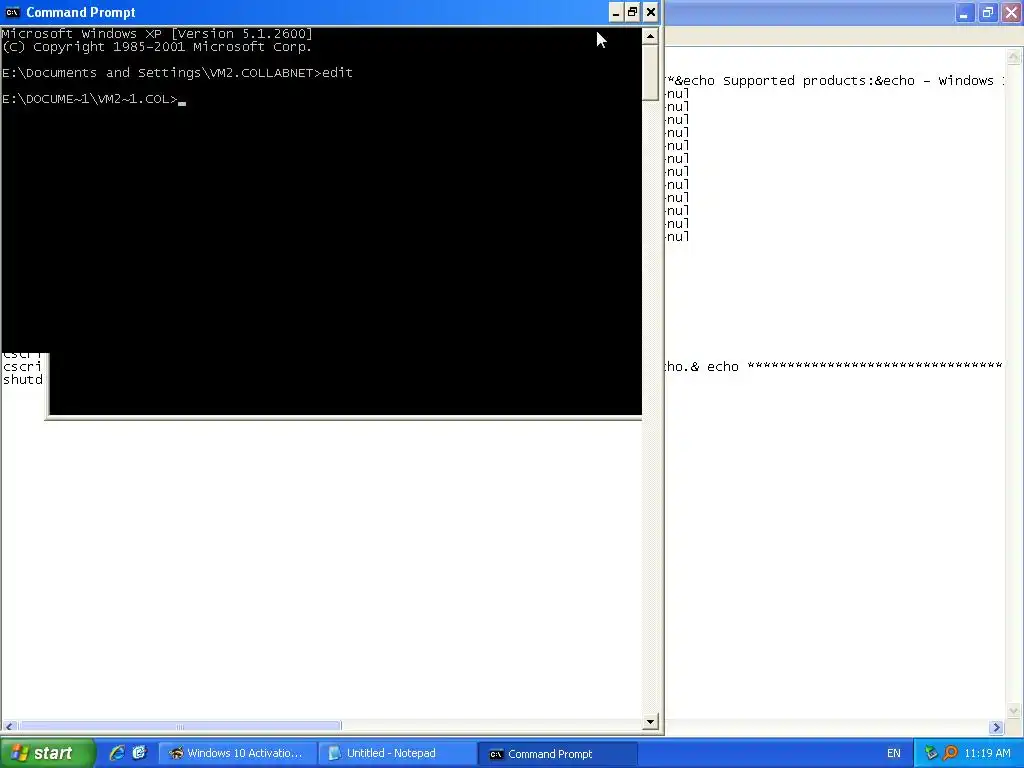Minimize the Command Prompt window
The width and height of the screenshot is (1024, 768).
(x=615, y=12)
